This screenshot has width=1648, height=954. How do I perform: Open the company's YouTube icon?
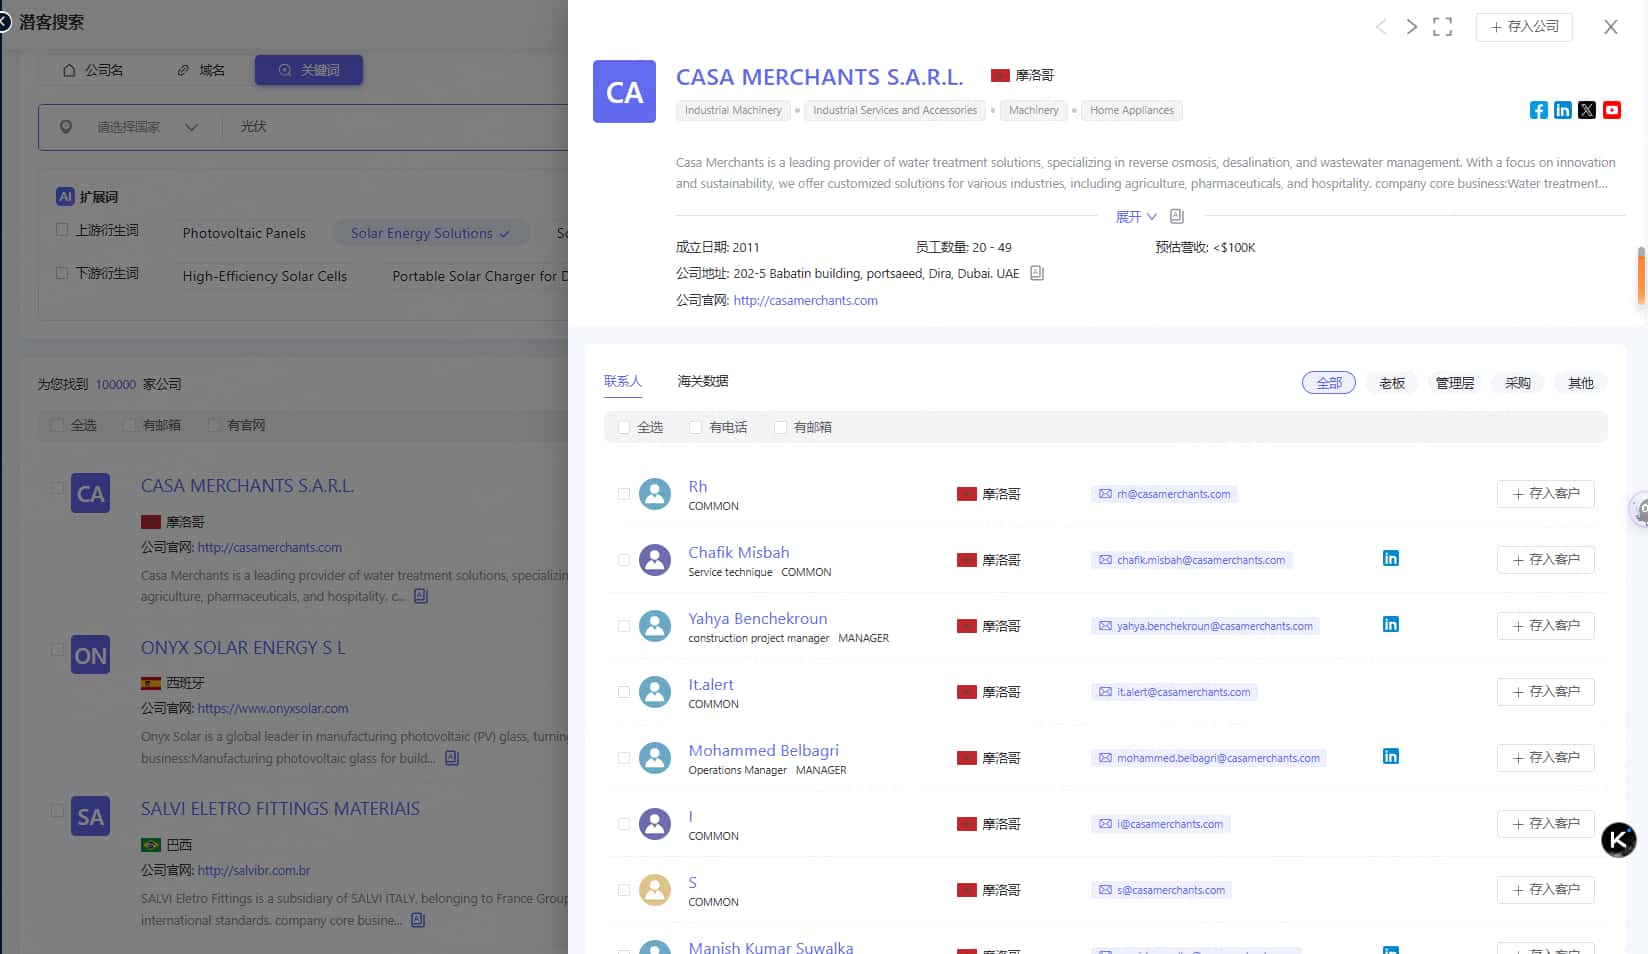(1611, 110)
